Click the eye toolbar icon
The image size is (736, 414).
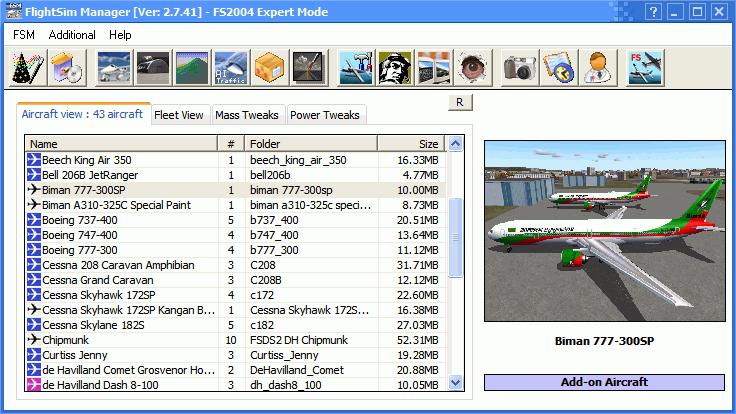[473, 68]
